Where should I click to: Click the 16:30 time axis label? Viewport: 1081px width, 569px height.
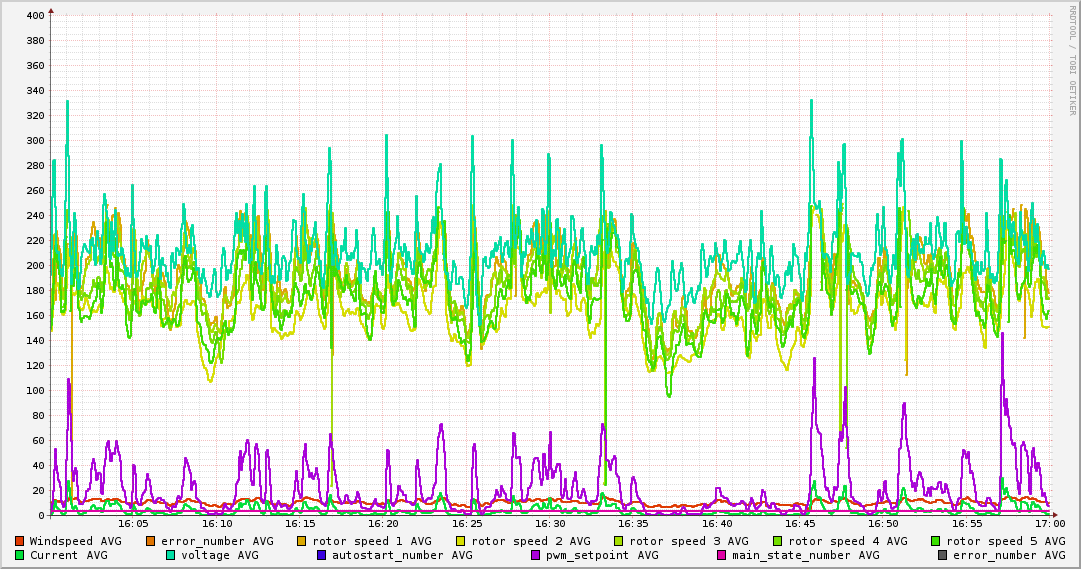pyautogui.click(x=550, y=523)
